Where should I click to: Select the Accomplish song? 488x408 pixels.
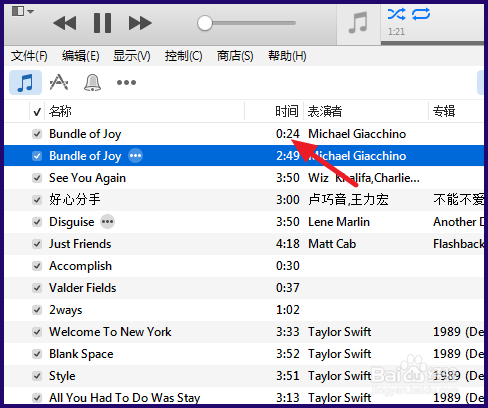[80, 266]
